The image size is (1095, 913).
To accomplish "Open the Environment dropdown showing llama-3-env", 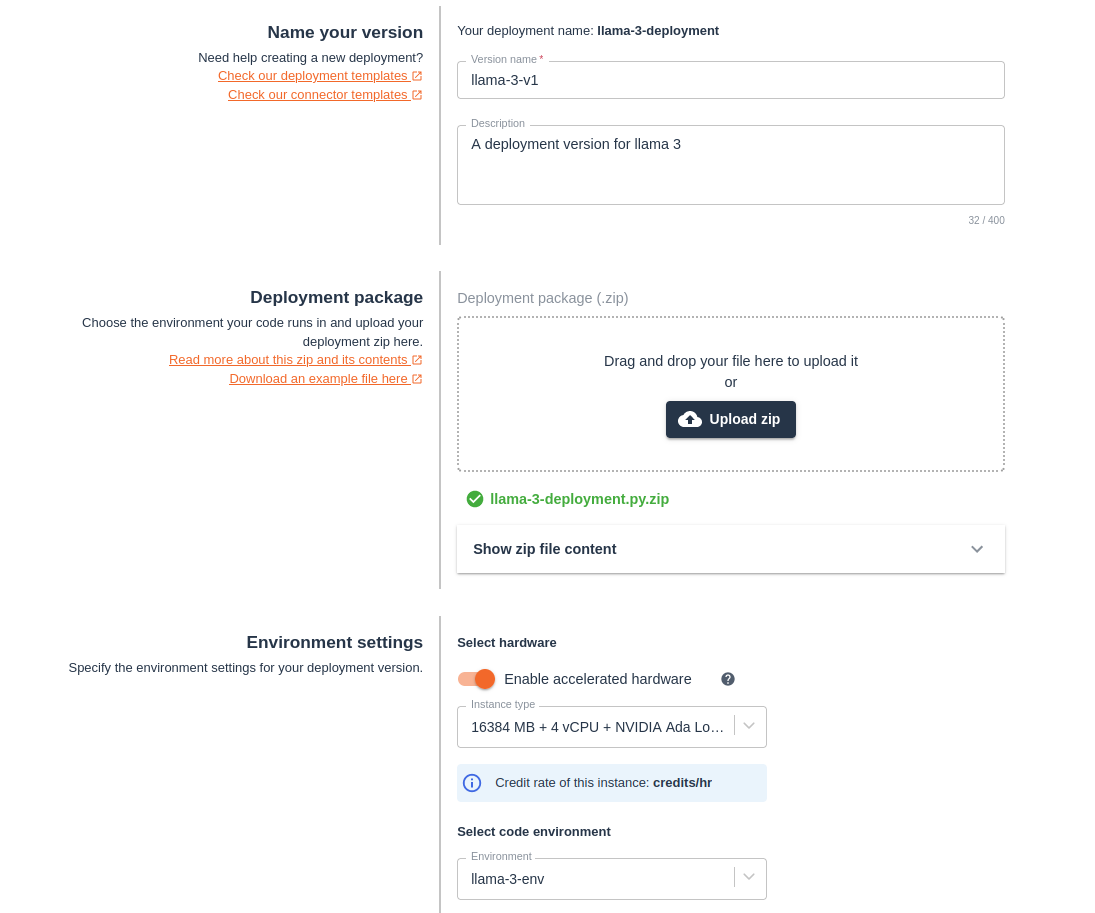I will [x=612, y=879].
